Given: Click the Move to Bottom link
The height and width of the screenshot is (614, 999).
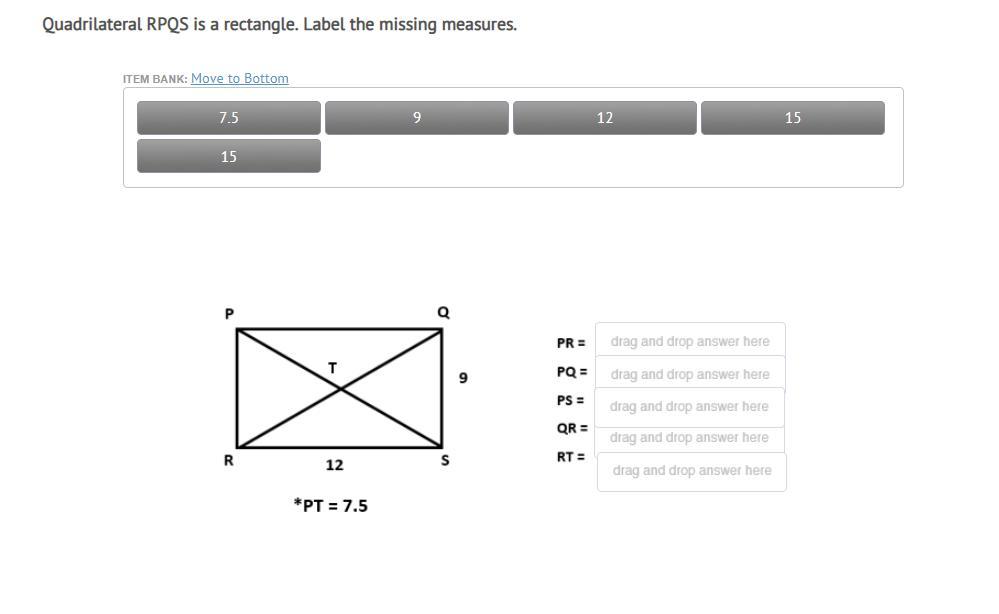Looking at the screenshot, I should click(x=240, y=78).
